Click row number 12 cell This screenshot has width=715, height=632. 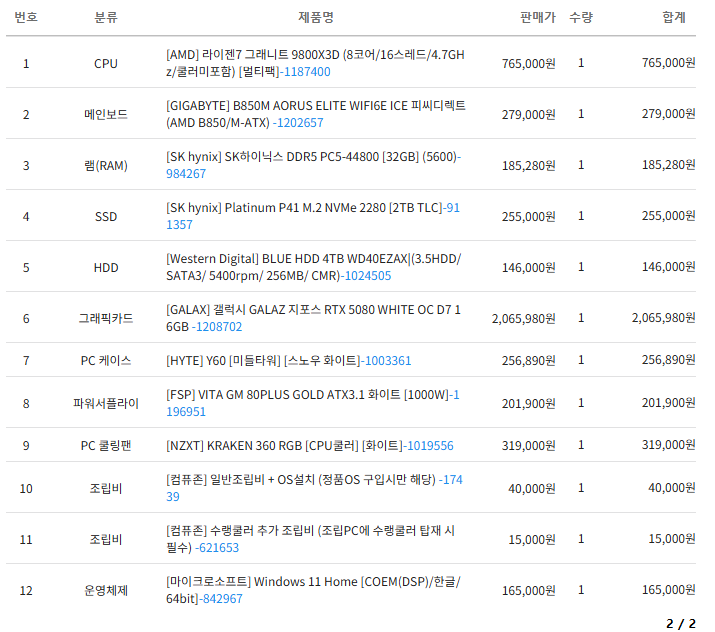click(26, 591)
